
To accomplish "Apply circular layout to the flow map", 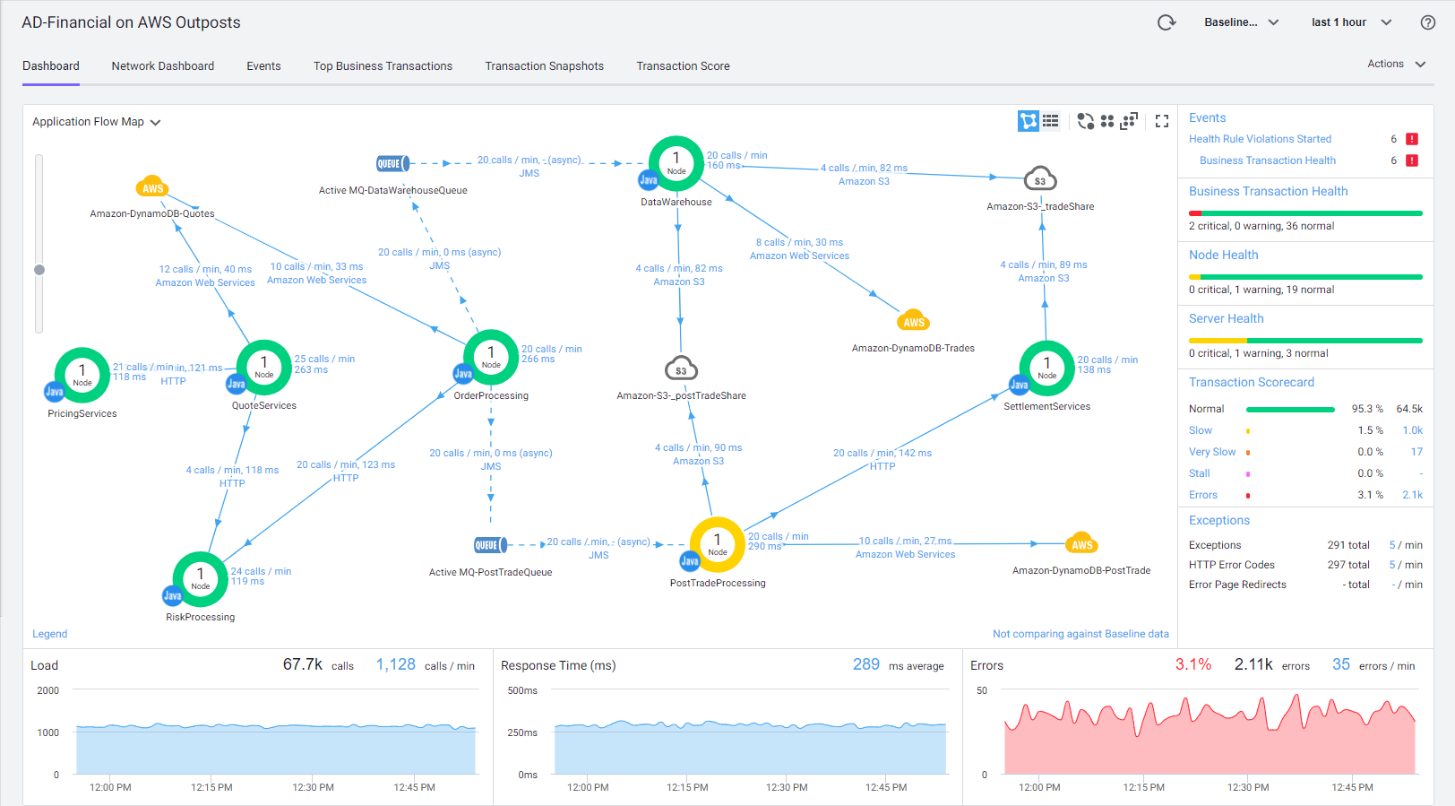I will tap(1086, 121).
